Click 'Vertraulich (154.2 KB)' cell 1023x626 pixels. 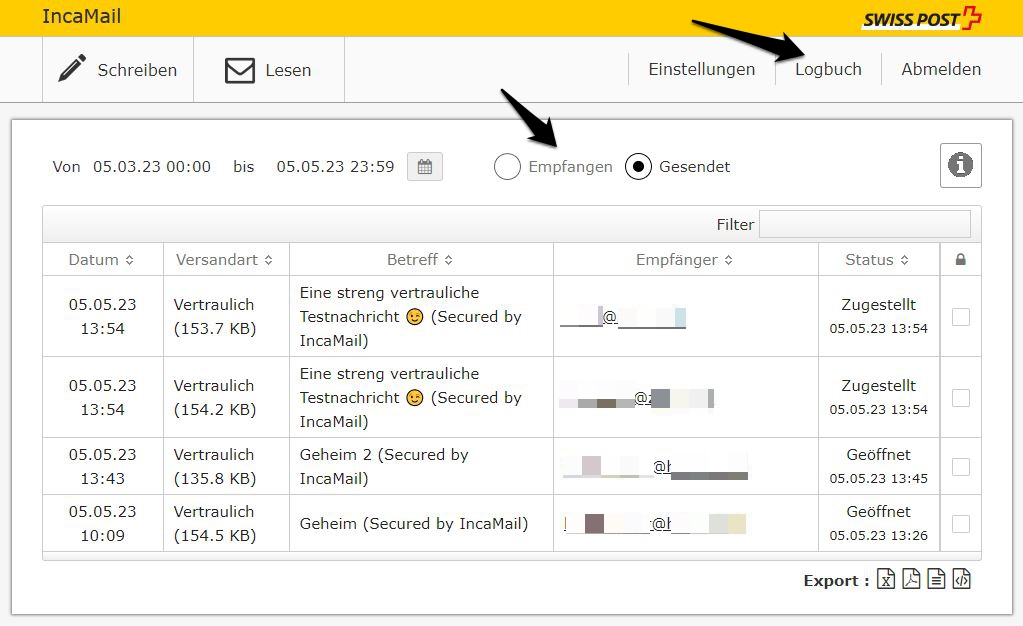coord(215,398)
